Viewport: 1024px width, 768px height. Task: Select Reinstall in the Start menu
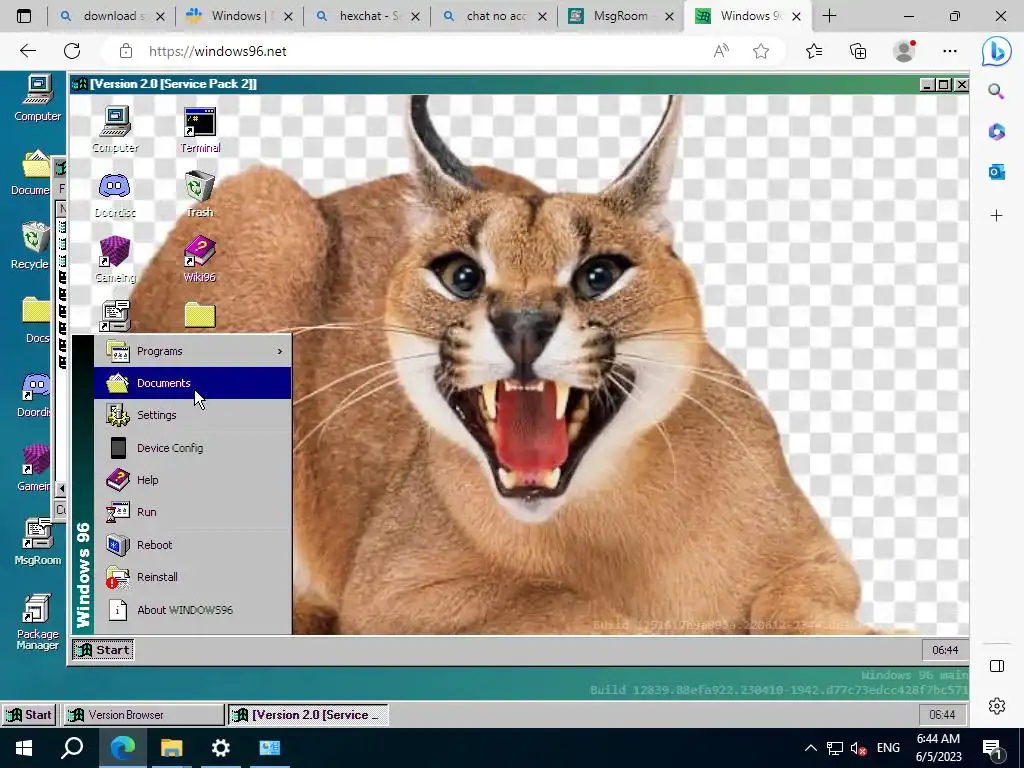[193, 577]
